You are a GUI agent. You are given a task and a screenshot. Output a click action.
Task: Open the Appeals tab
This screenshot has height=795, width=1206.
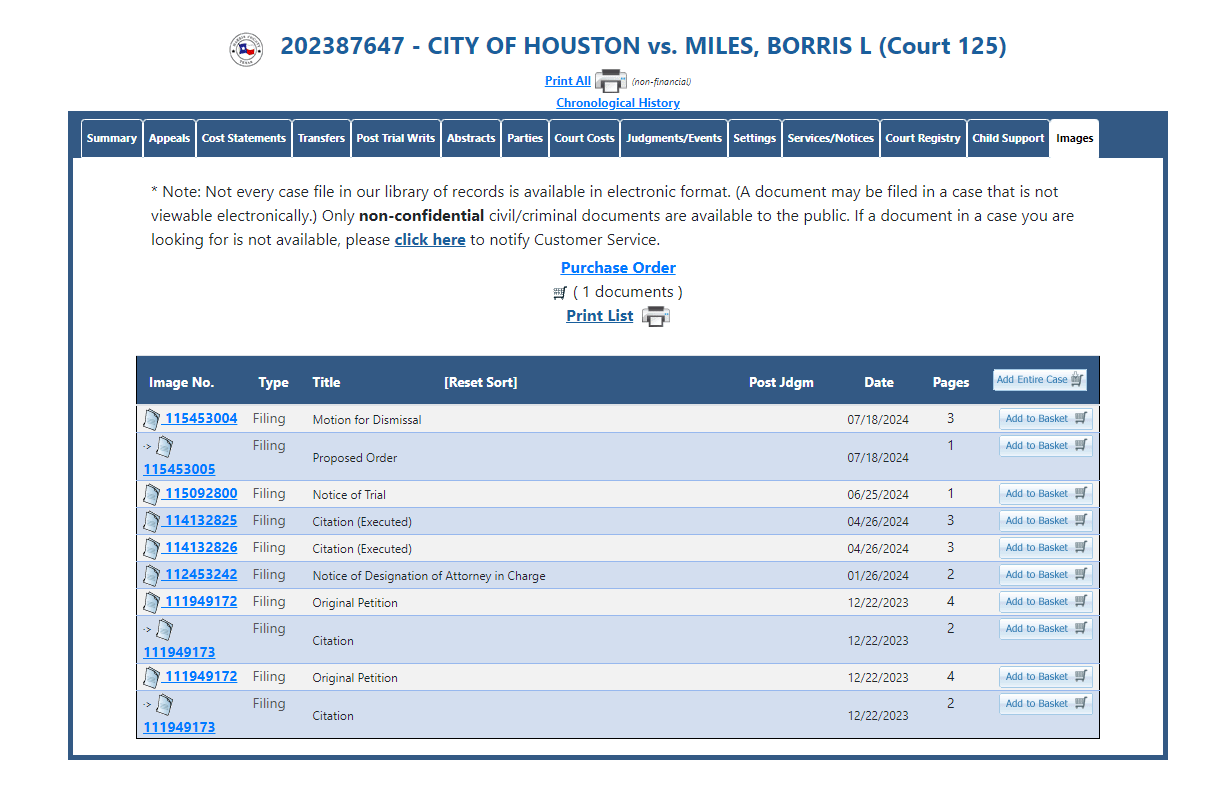click(169, 138)
